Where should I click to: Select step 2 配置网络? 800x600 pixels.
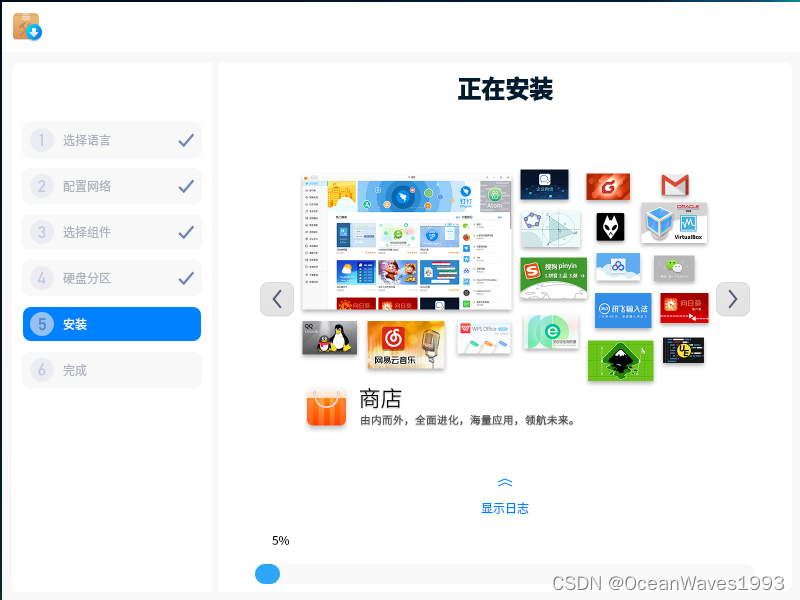(x=112, y=186)
